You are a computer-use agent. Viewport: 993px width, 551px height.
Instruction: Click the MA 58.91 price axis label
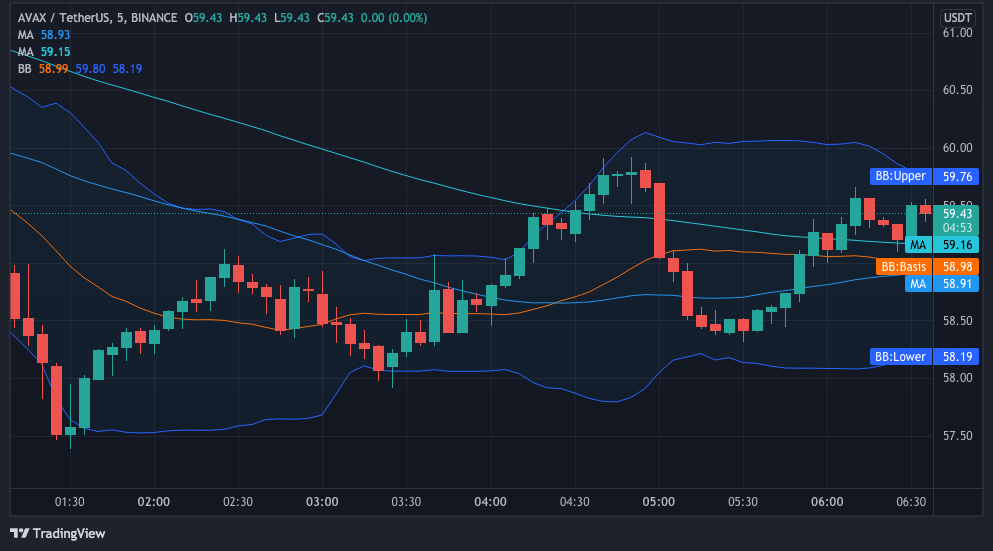(x=941, y=284)
